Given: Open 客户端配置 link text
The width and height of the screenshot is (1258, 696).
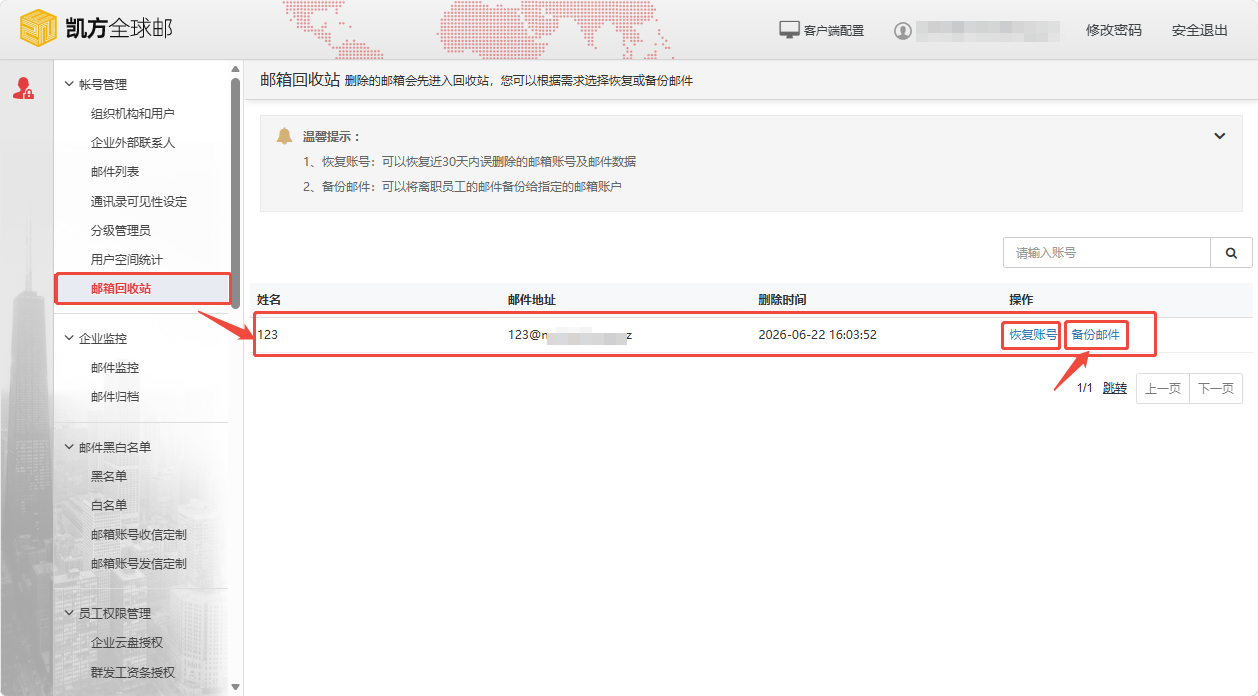Looking at the screenshot, I should [x=834, y=31].
